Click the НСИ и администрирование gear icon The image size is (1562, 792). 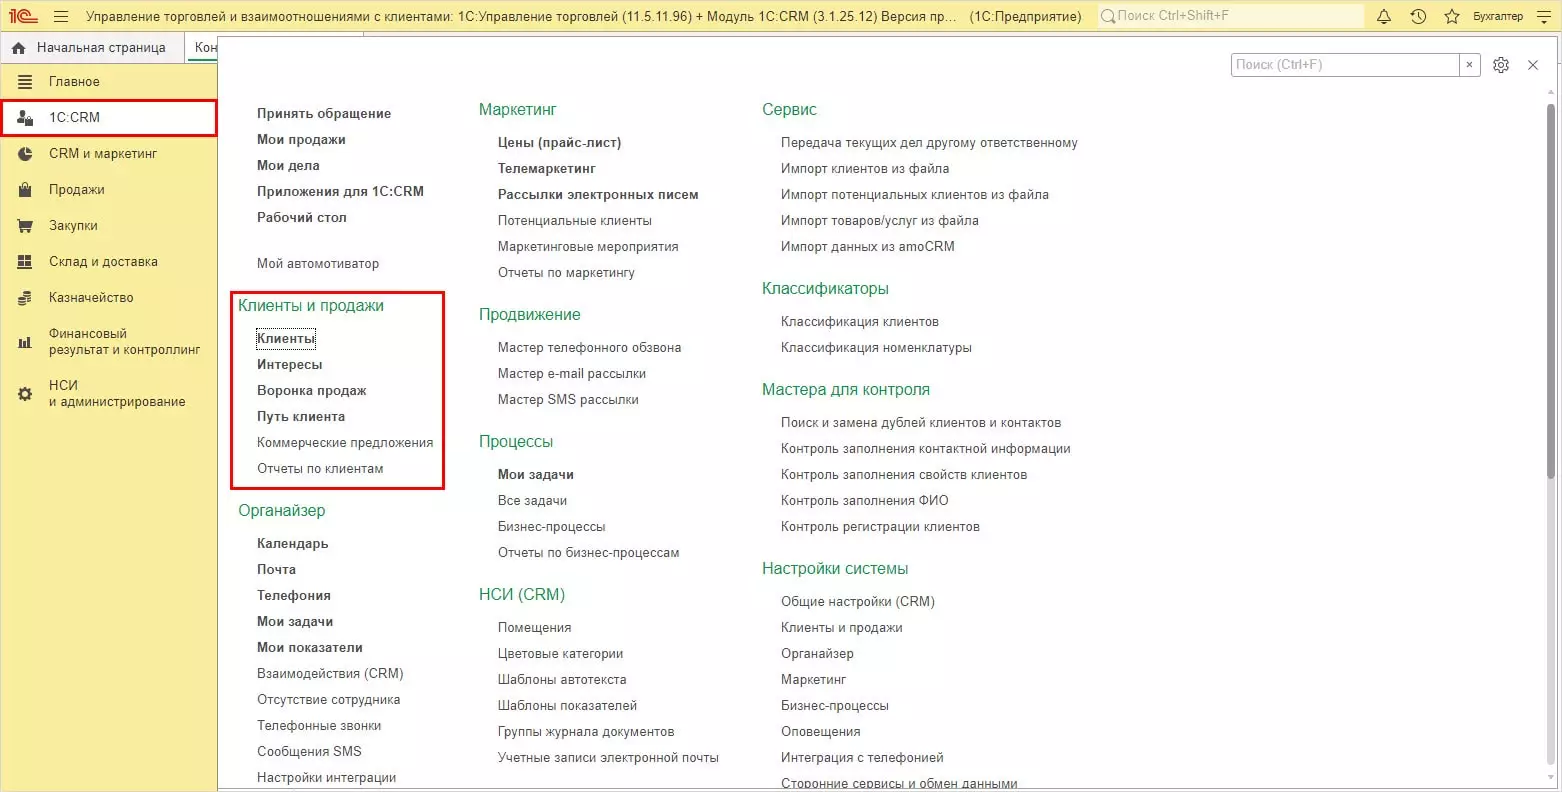click(x=25, y=394)
